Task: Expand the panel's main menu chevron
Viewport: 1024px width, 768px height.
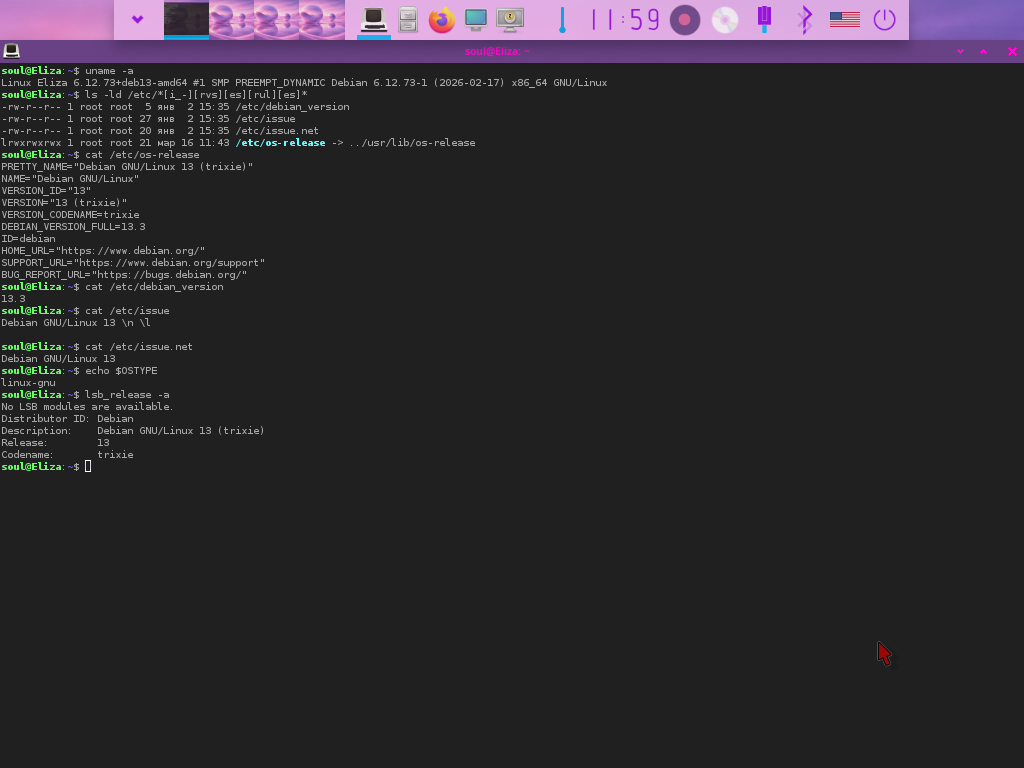Action: point(138,19)
